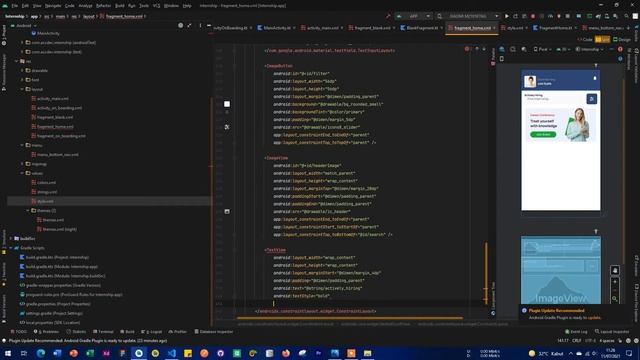Open activity_main.xml in the project tree
Viewport: 640px width, 360px height.
[53, 98]
